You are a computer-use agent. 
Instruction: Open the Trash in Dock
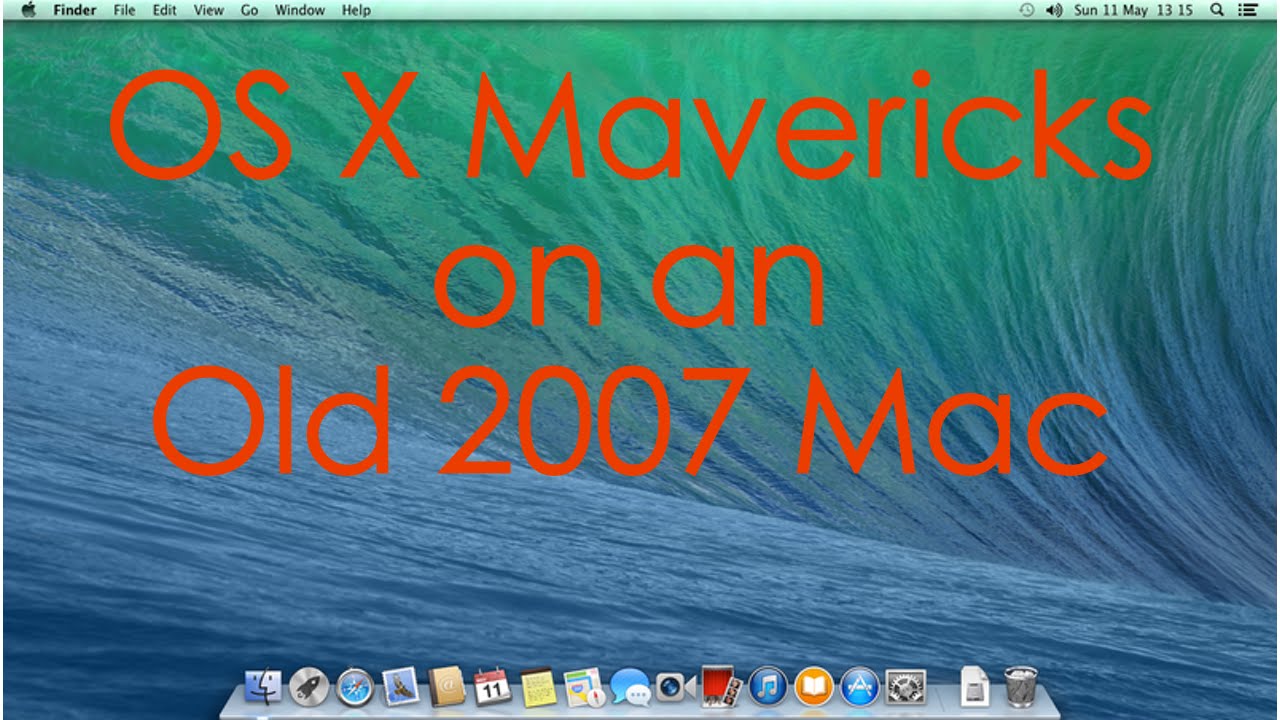pyautogui.click(x=1021, y=687)
